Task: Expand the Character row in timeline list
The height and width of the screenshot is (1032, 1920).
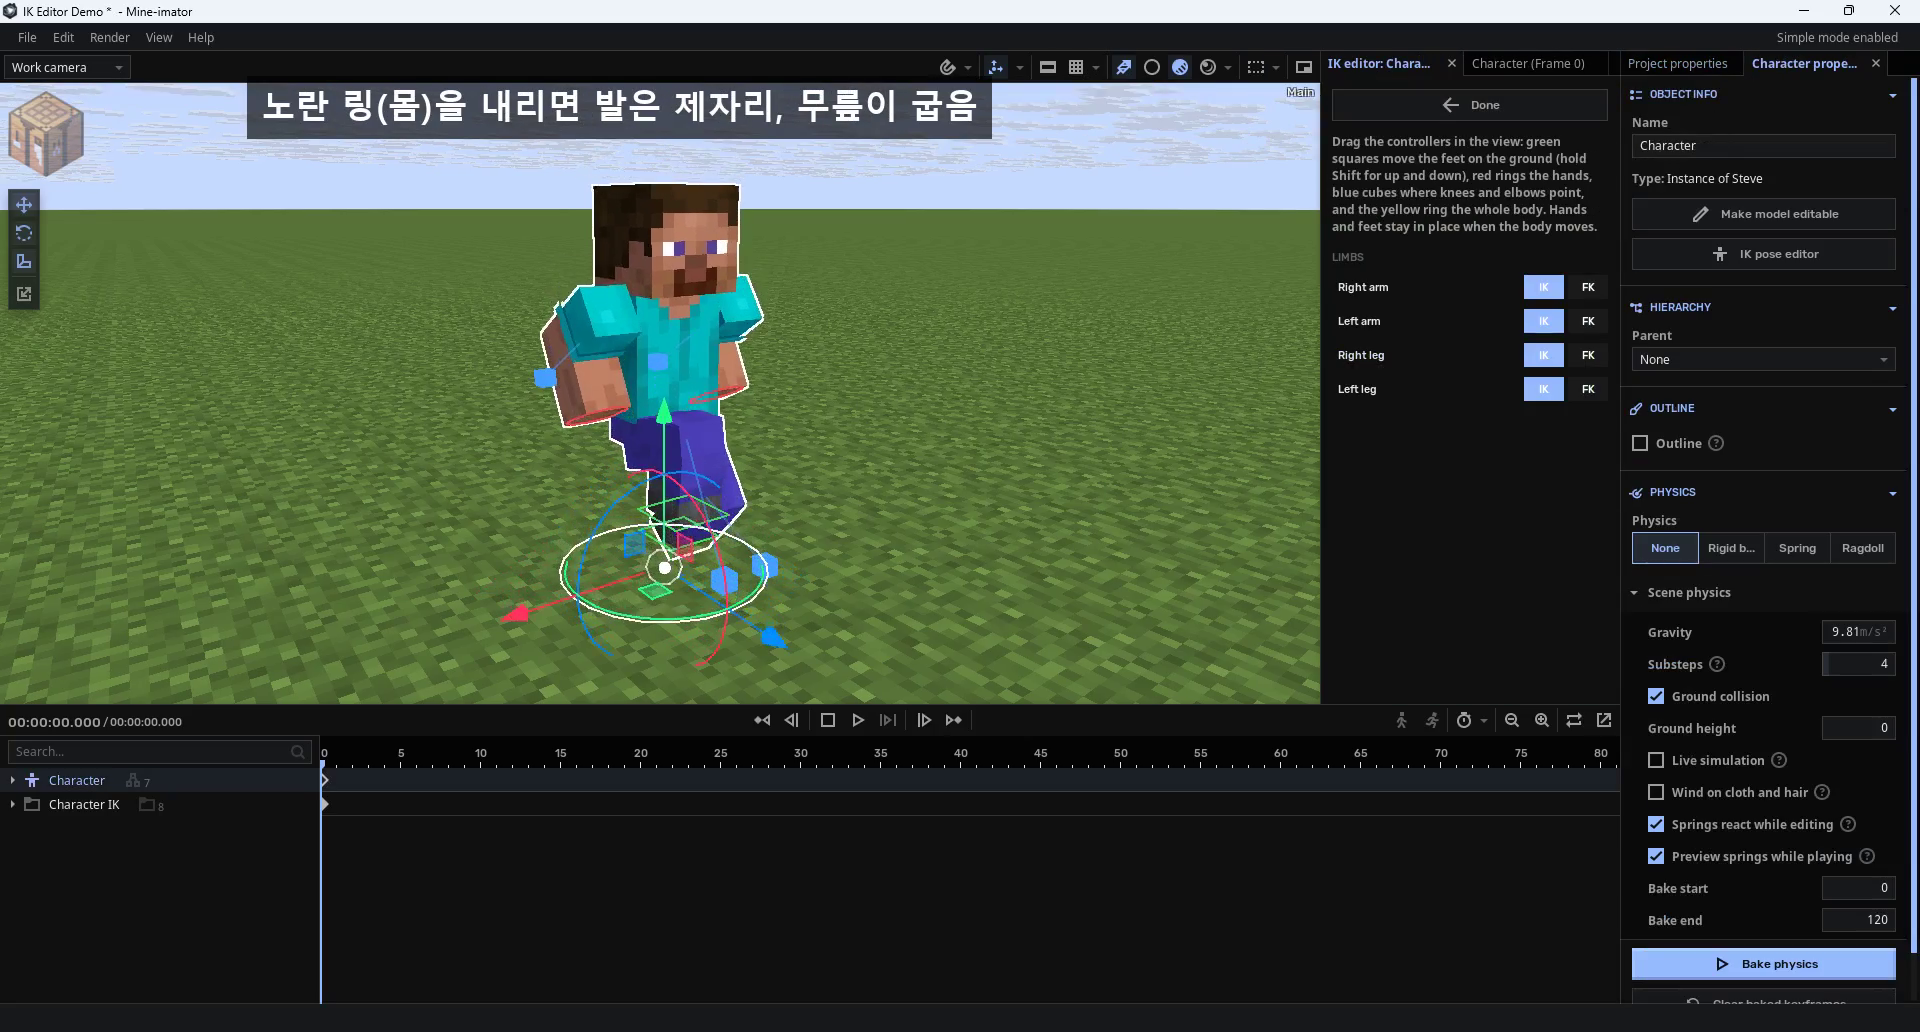Action: [x=12, y=780]
